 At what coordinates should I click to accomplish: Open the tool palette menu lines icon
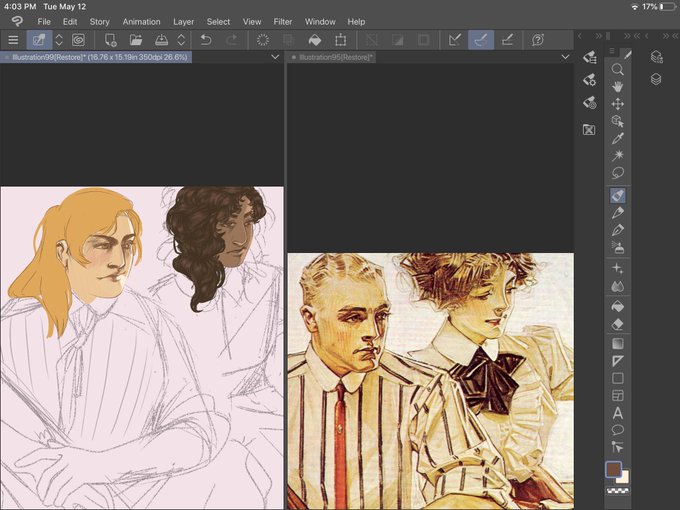pos(612,52)
